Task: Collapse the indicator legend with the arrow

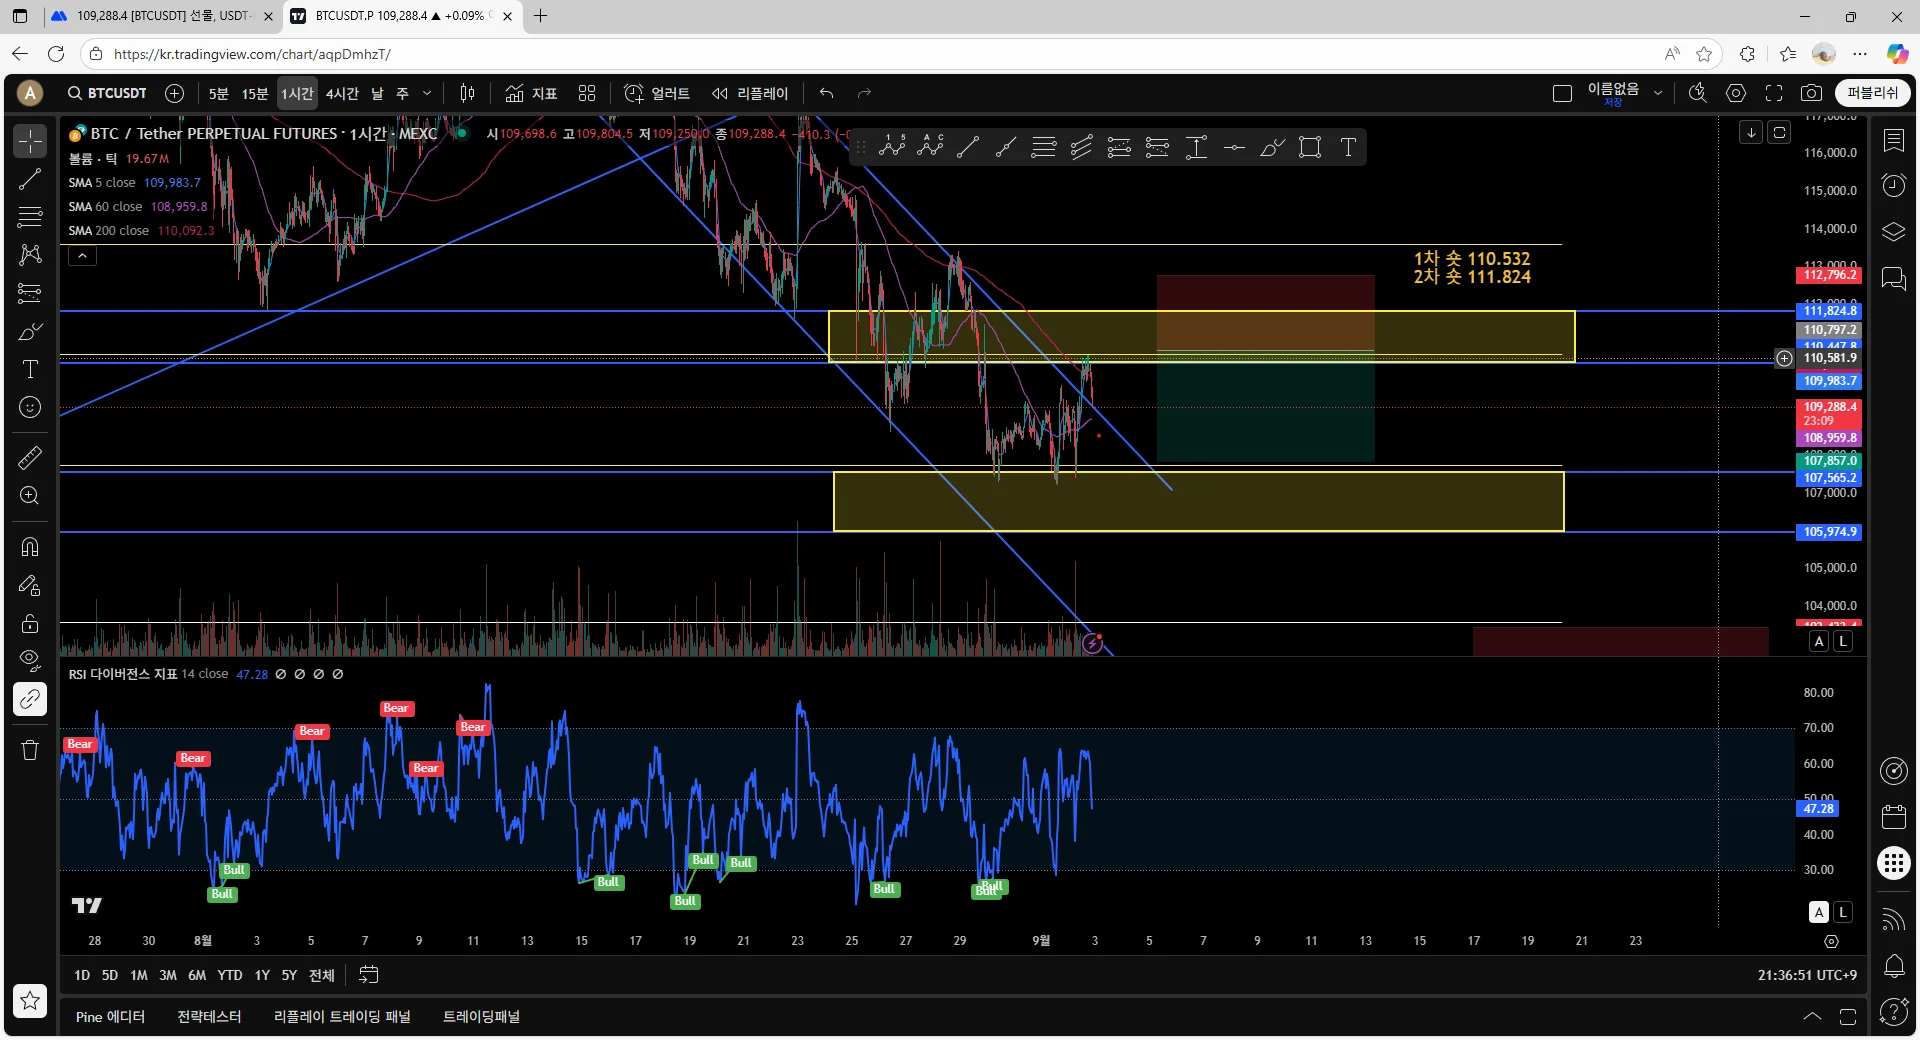Action: point(82,256)
